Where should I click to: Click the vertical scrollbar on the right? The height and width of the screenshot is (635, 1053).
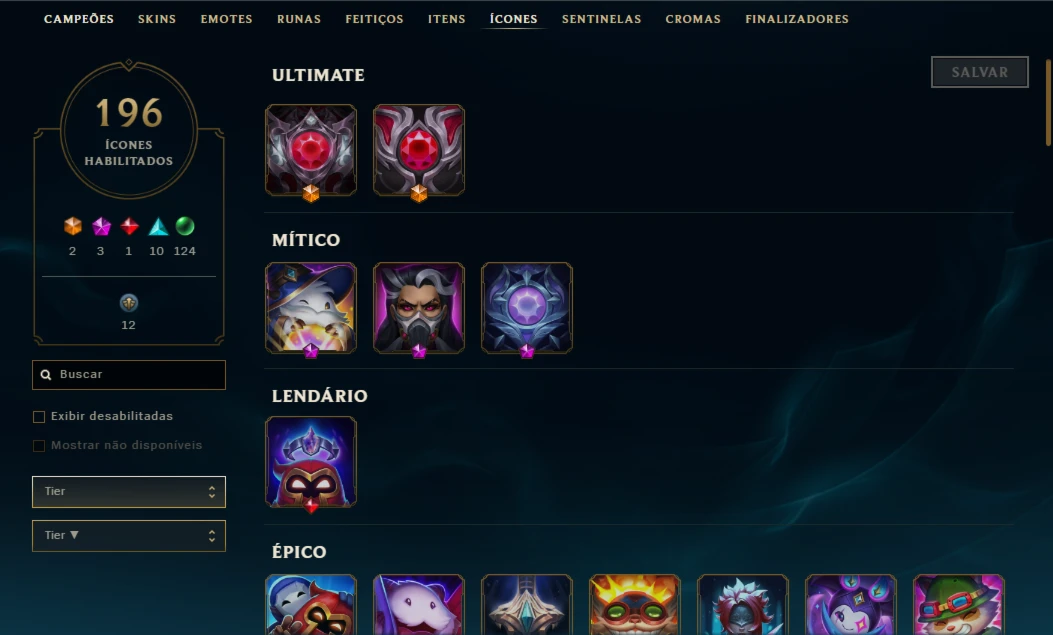click(x=1048, y=103)
